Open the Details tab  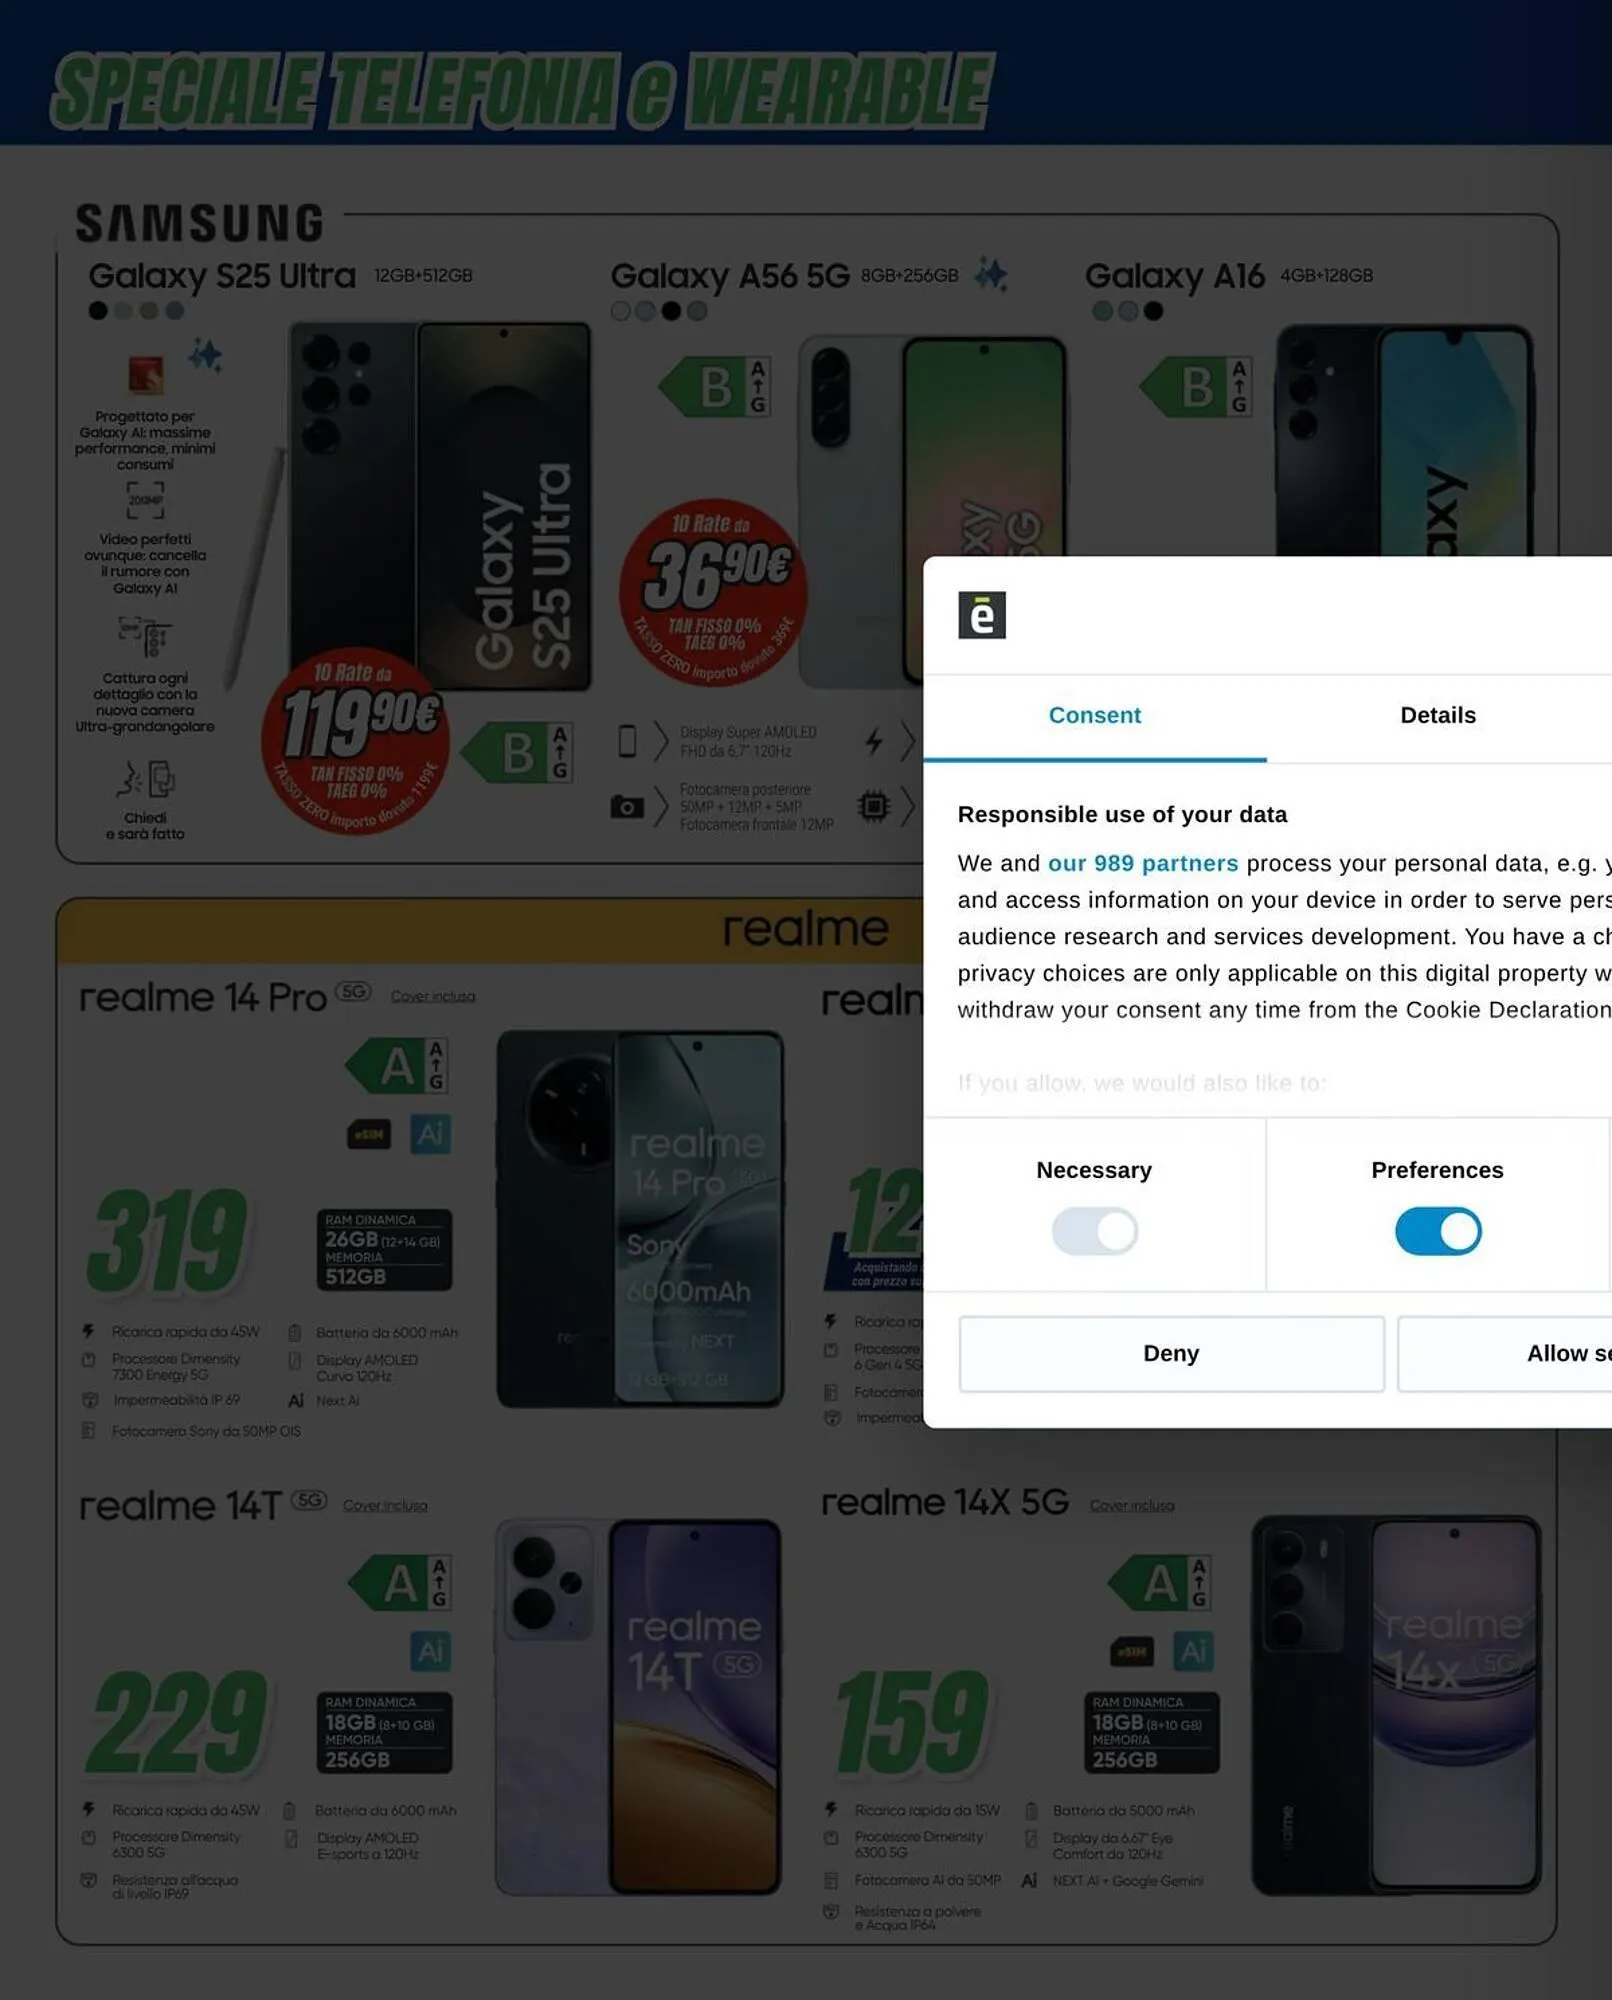1437,716
